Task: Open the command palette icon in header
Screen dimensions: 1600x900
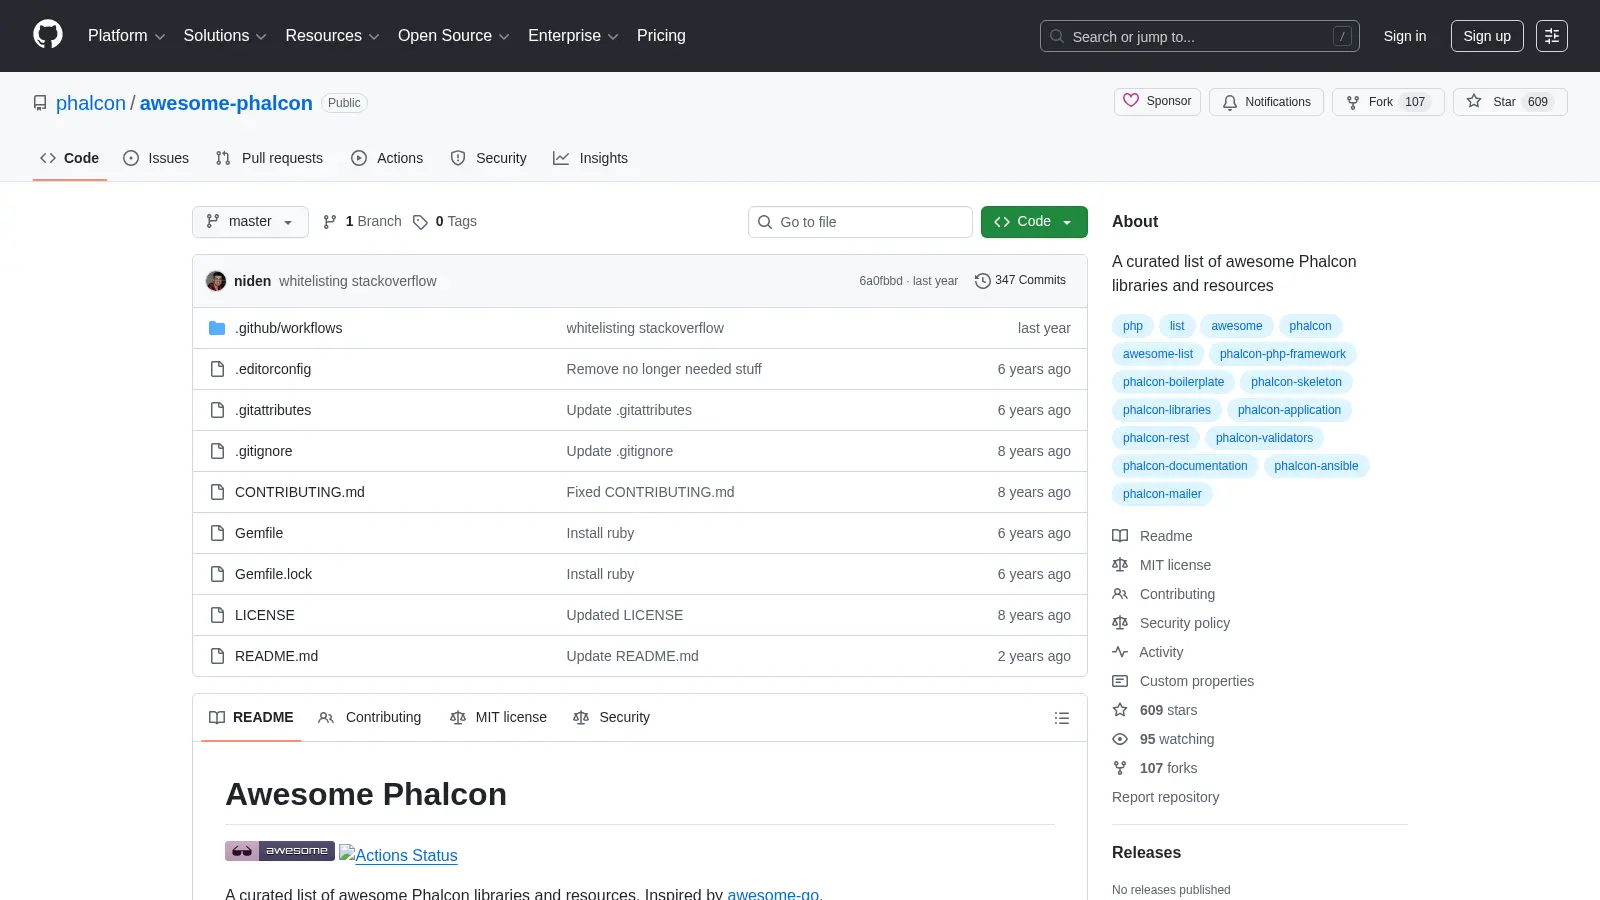Action: coord(1552,36)
